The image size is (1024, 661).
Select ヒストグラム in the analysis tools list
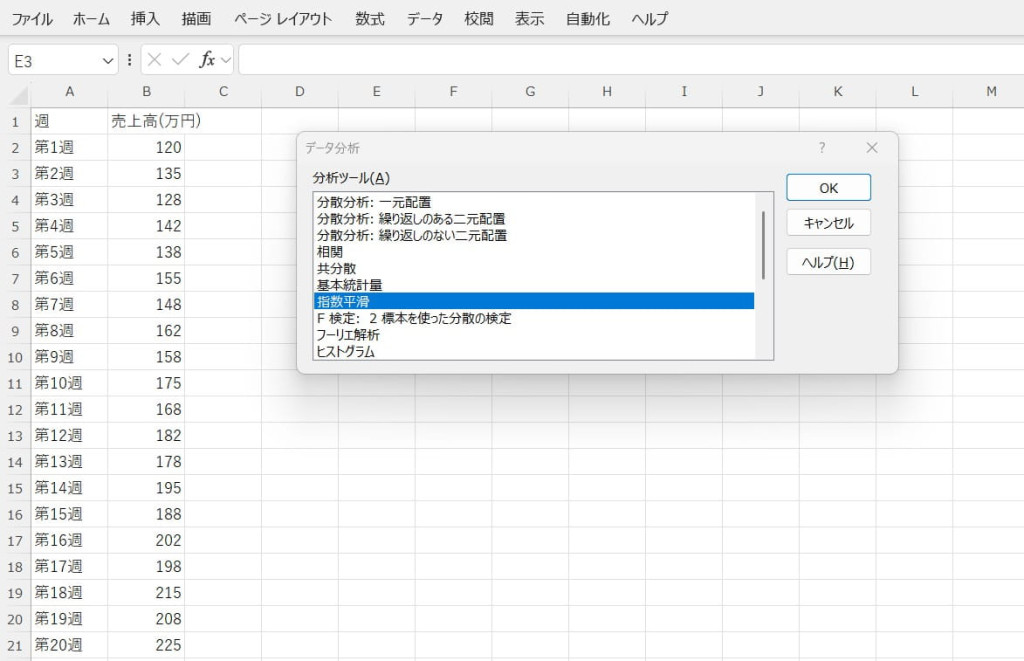(x=346, y=351)
